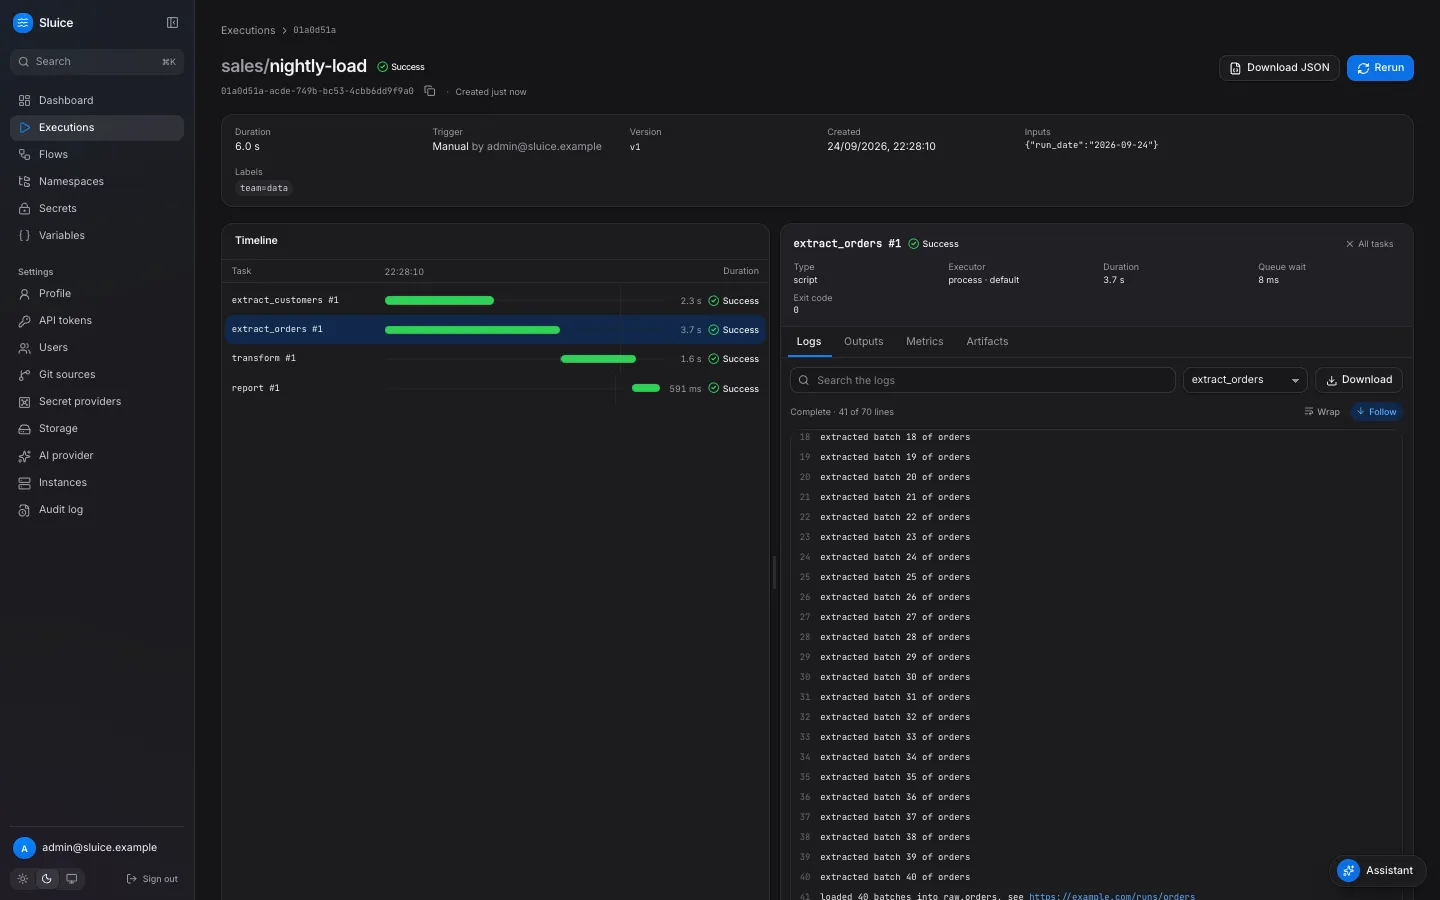Click the Sluice logo icon

click(23, 23)
